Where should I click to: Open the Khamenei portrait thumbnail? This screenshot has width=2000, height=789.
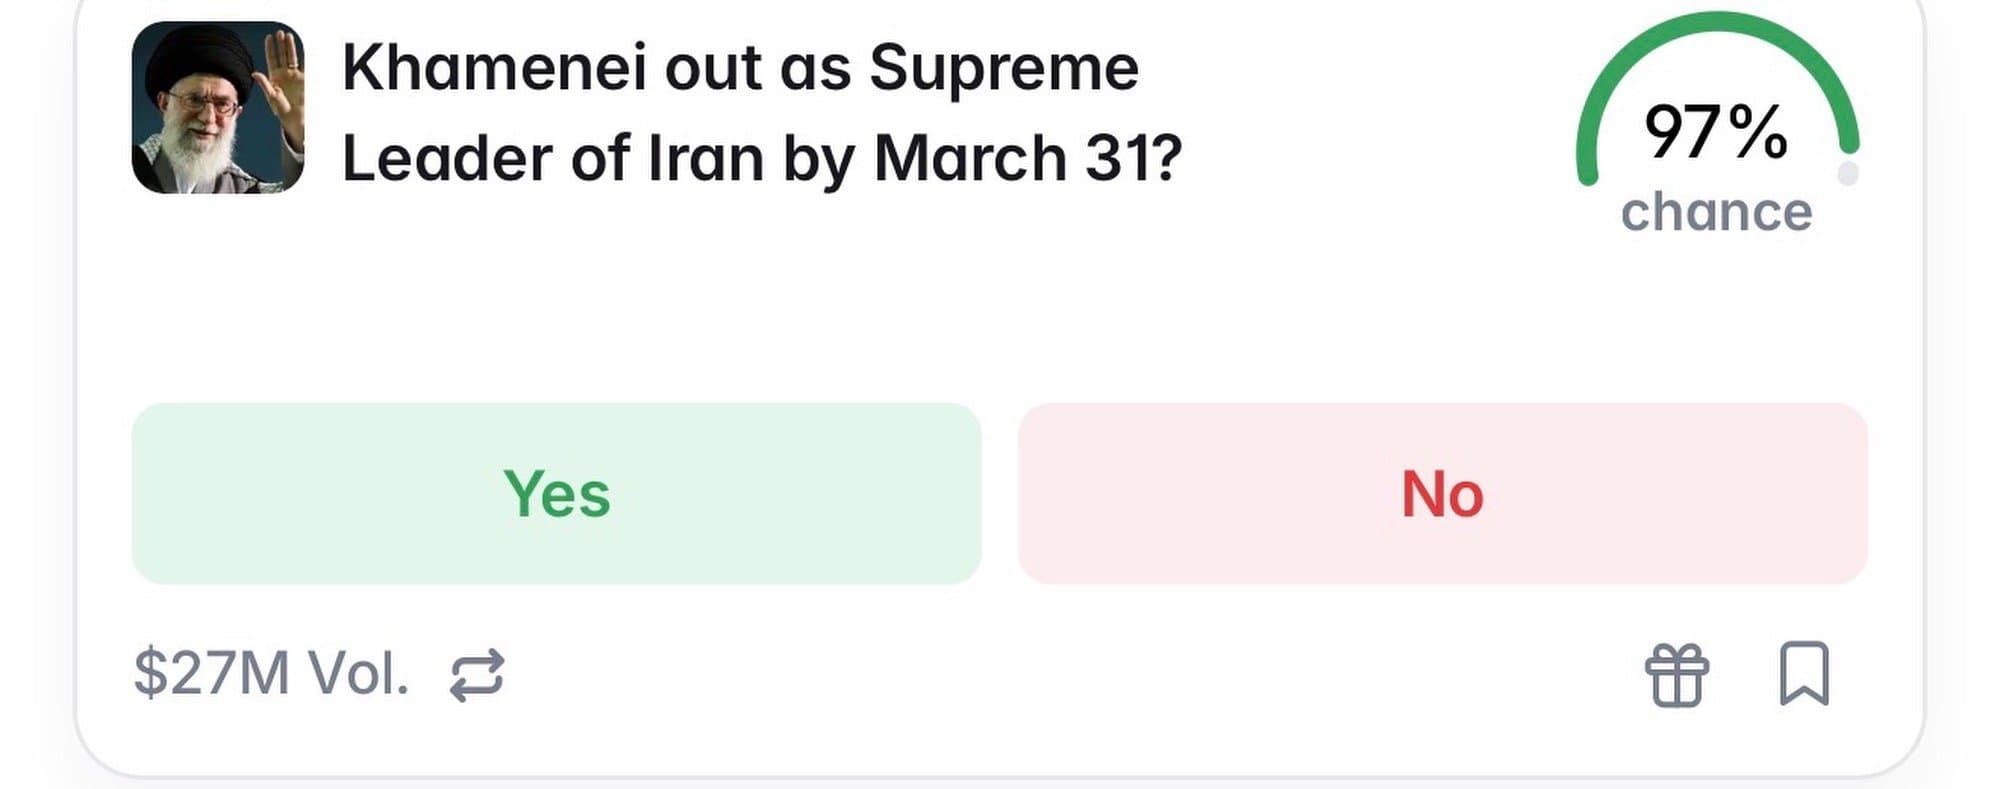(218, 108)
